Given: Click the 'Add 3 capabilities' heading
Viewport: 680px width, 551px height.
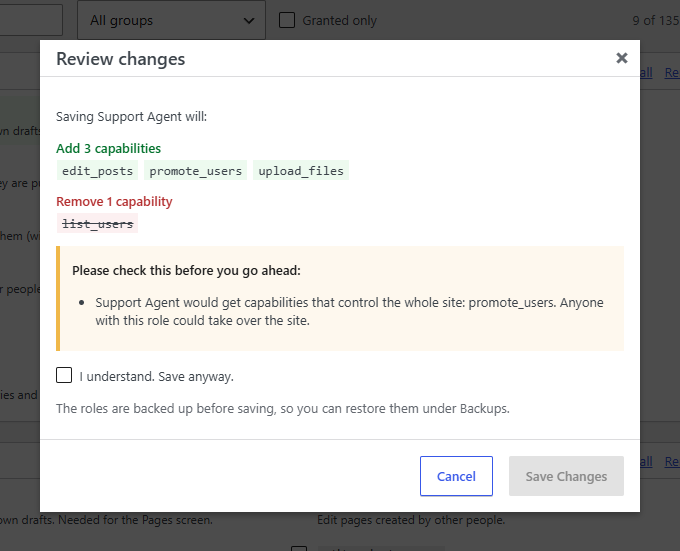Looking at the screenshot, I should (x=108, y=148).
